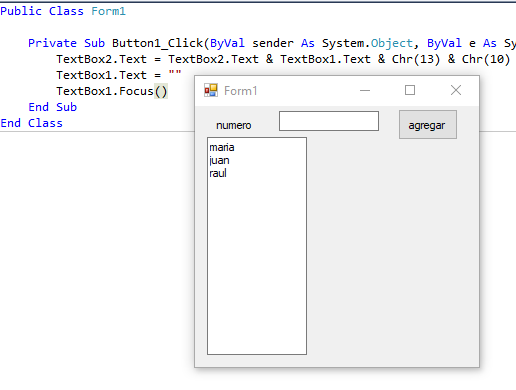This screenshot has height=390, width=516.
Task: Click the End Sub line in code
Action: pyautogui.click(x=52, y=107)
